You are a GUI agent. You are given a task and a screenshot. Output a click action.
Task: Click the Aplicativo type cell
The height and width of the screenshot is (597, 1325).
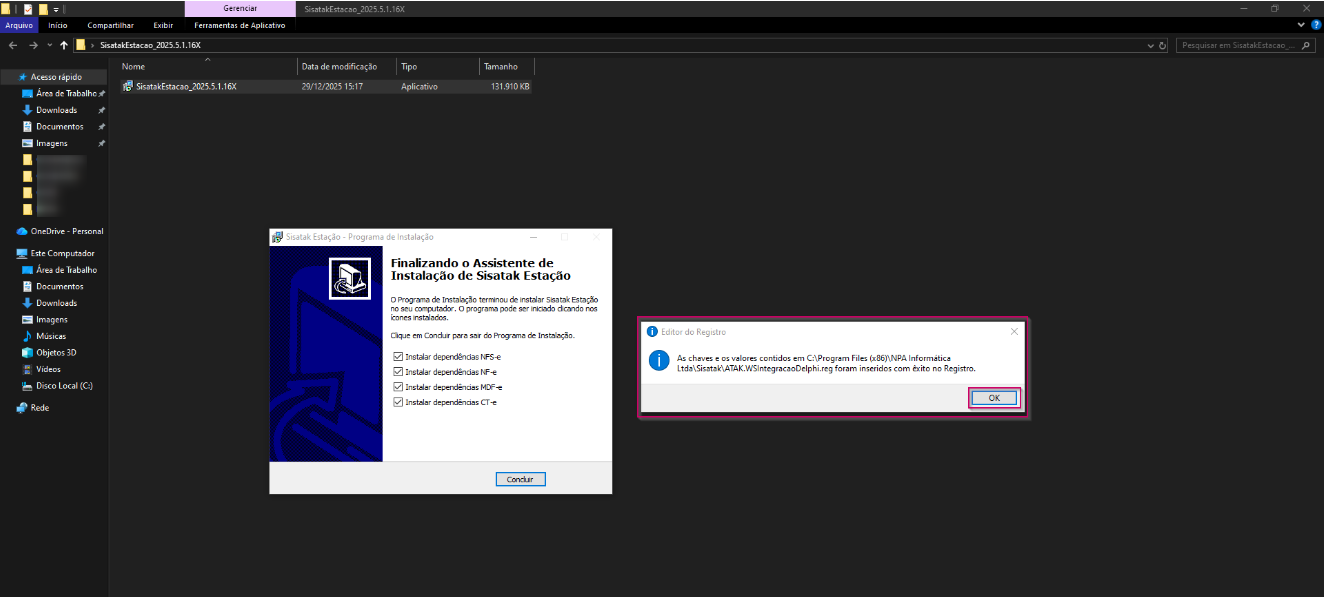pyautogui.click(x=419, y=86)
